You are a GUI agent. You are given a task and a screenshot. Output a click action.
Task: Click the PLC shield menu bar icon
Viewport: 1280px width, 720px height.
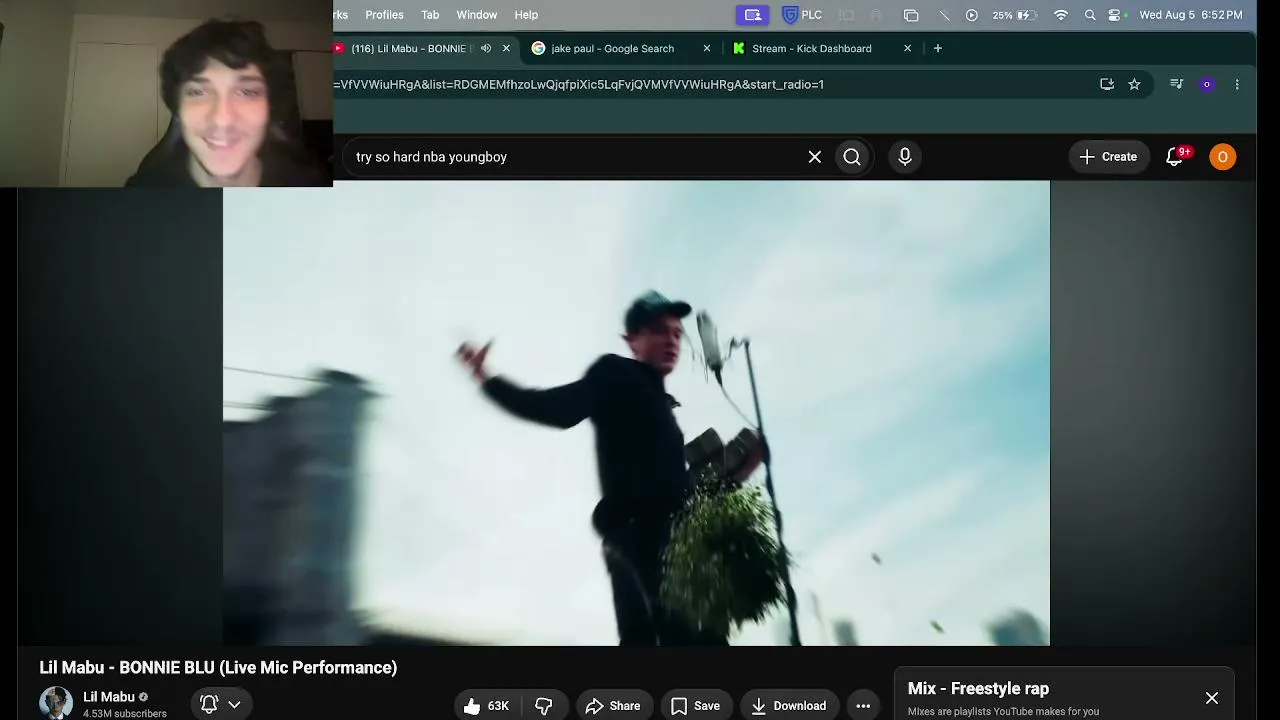coord(802,15)
